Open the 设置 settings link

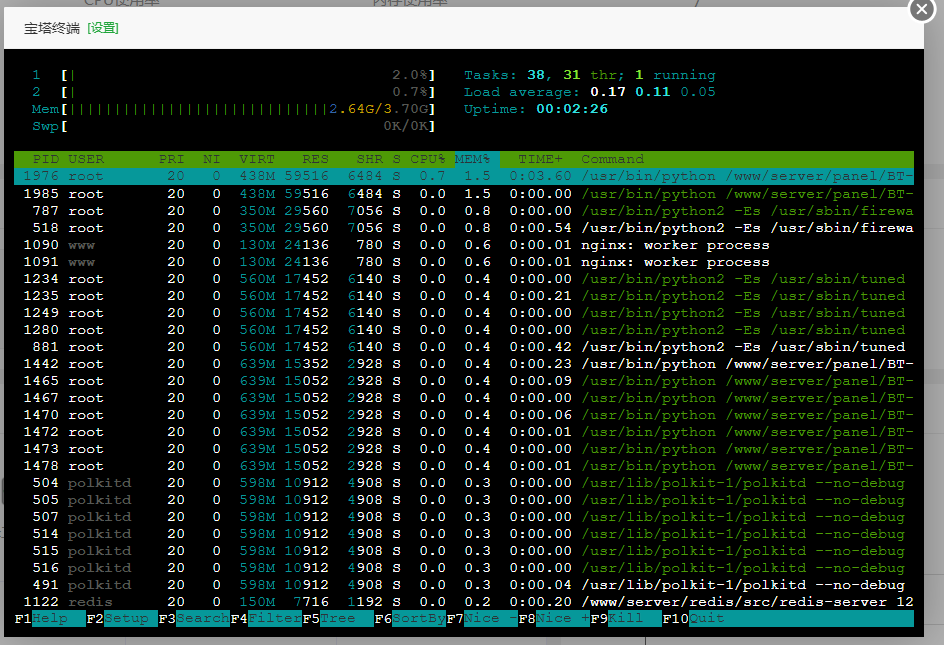pos(103,28)
